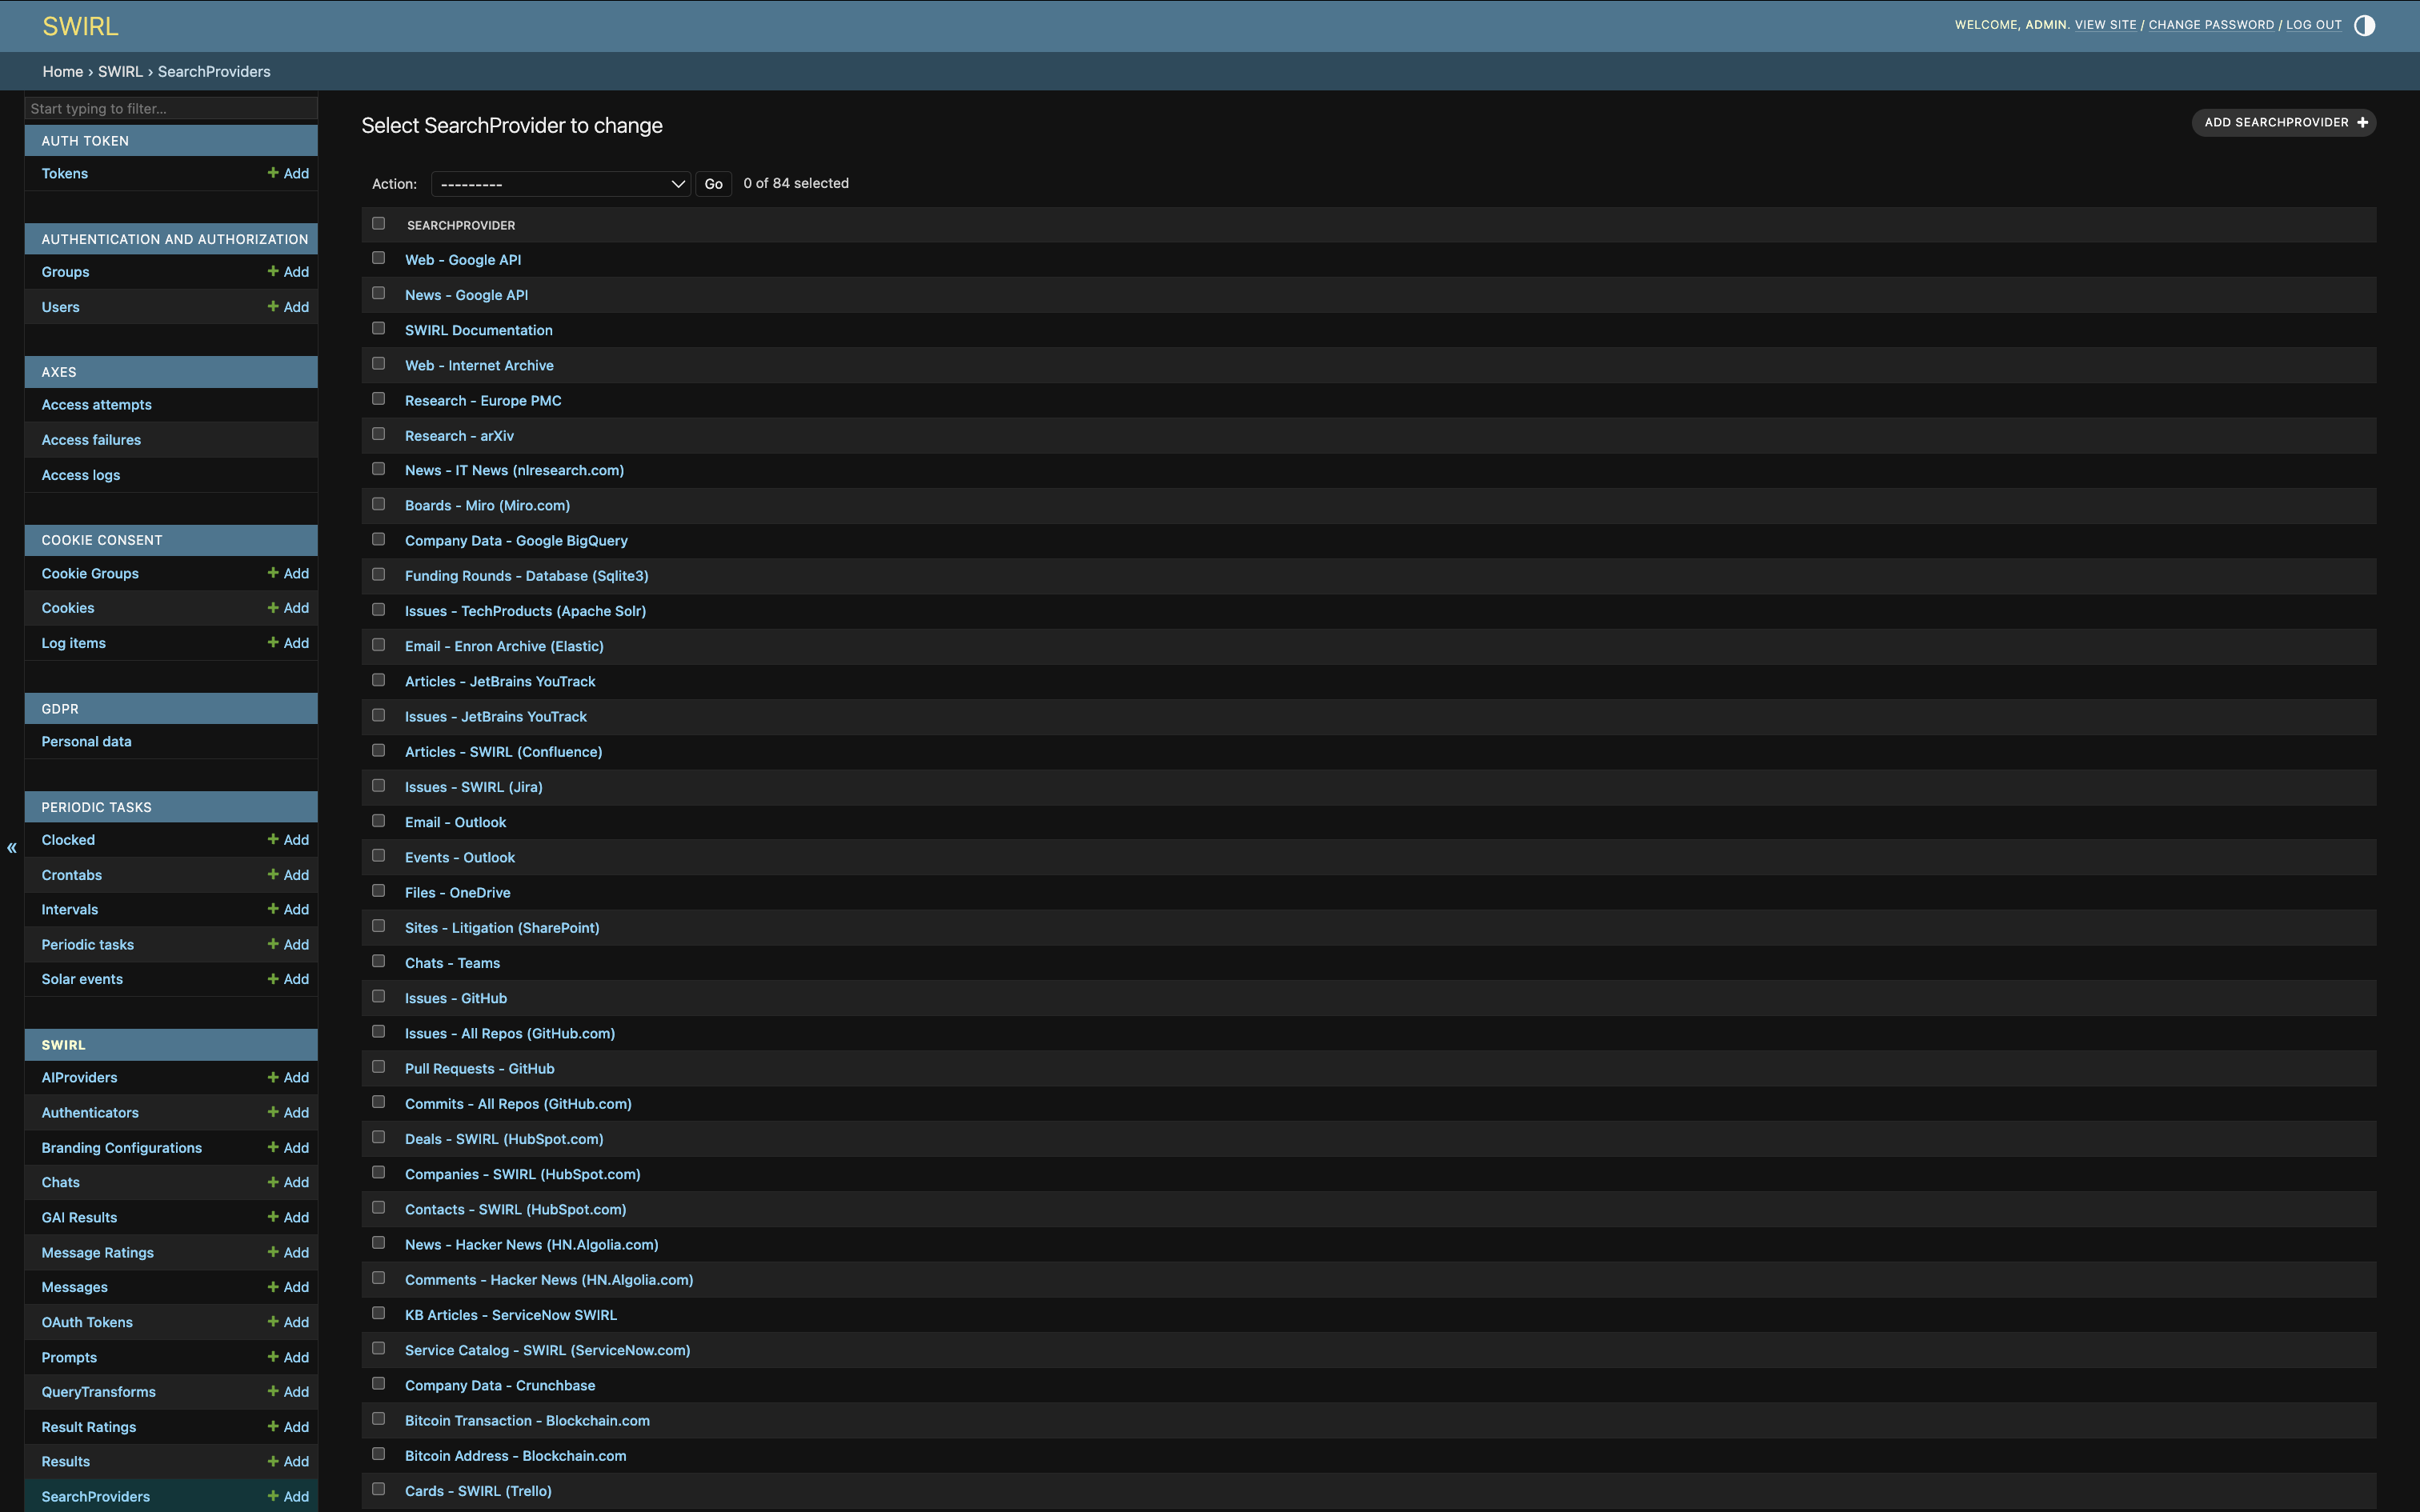Open the Action dropdown

(560, 183)
